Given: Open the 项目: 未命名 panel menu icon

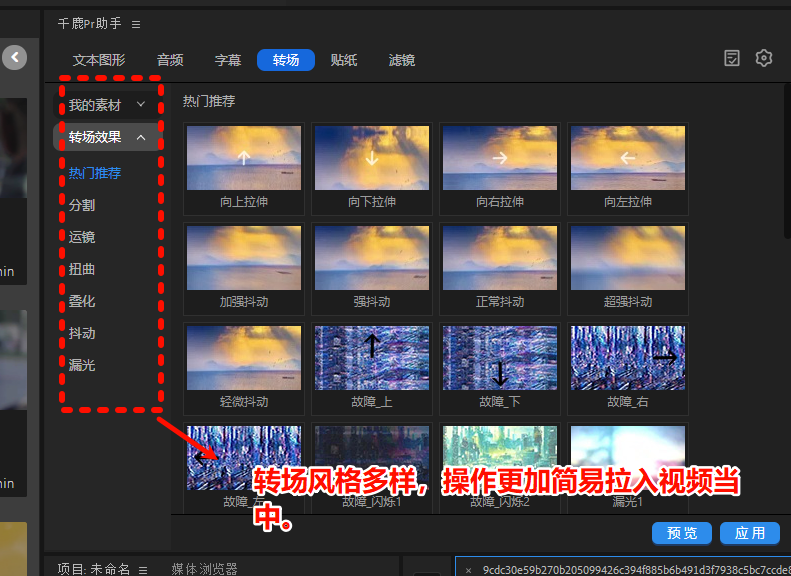Looking at the screenshot, I should (143, 570).
